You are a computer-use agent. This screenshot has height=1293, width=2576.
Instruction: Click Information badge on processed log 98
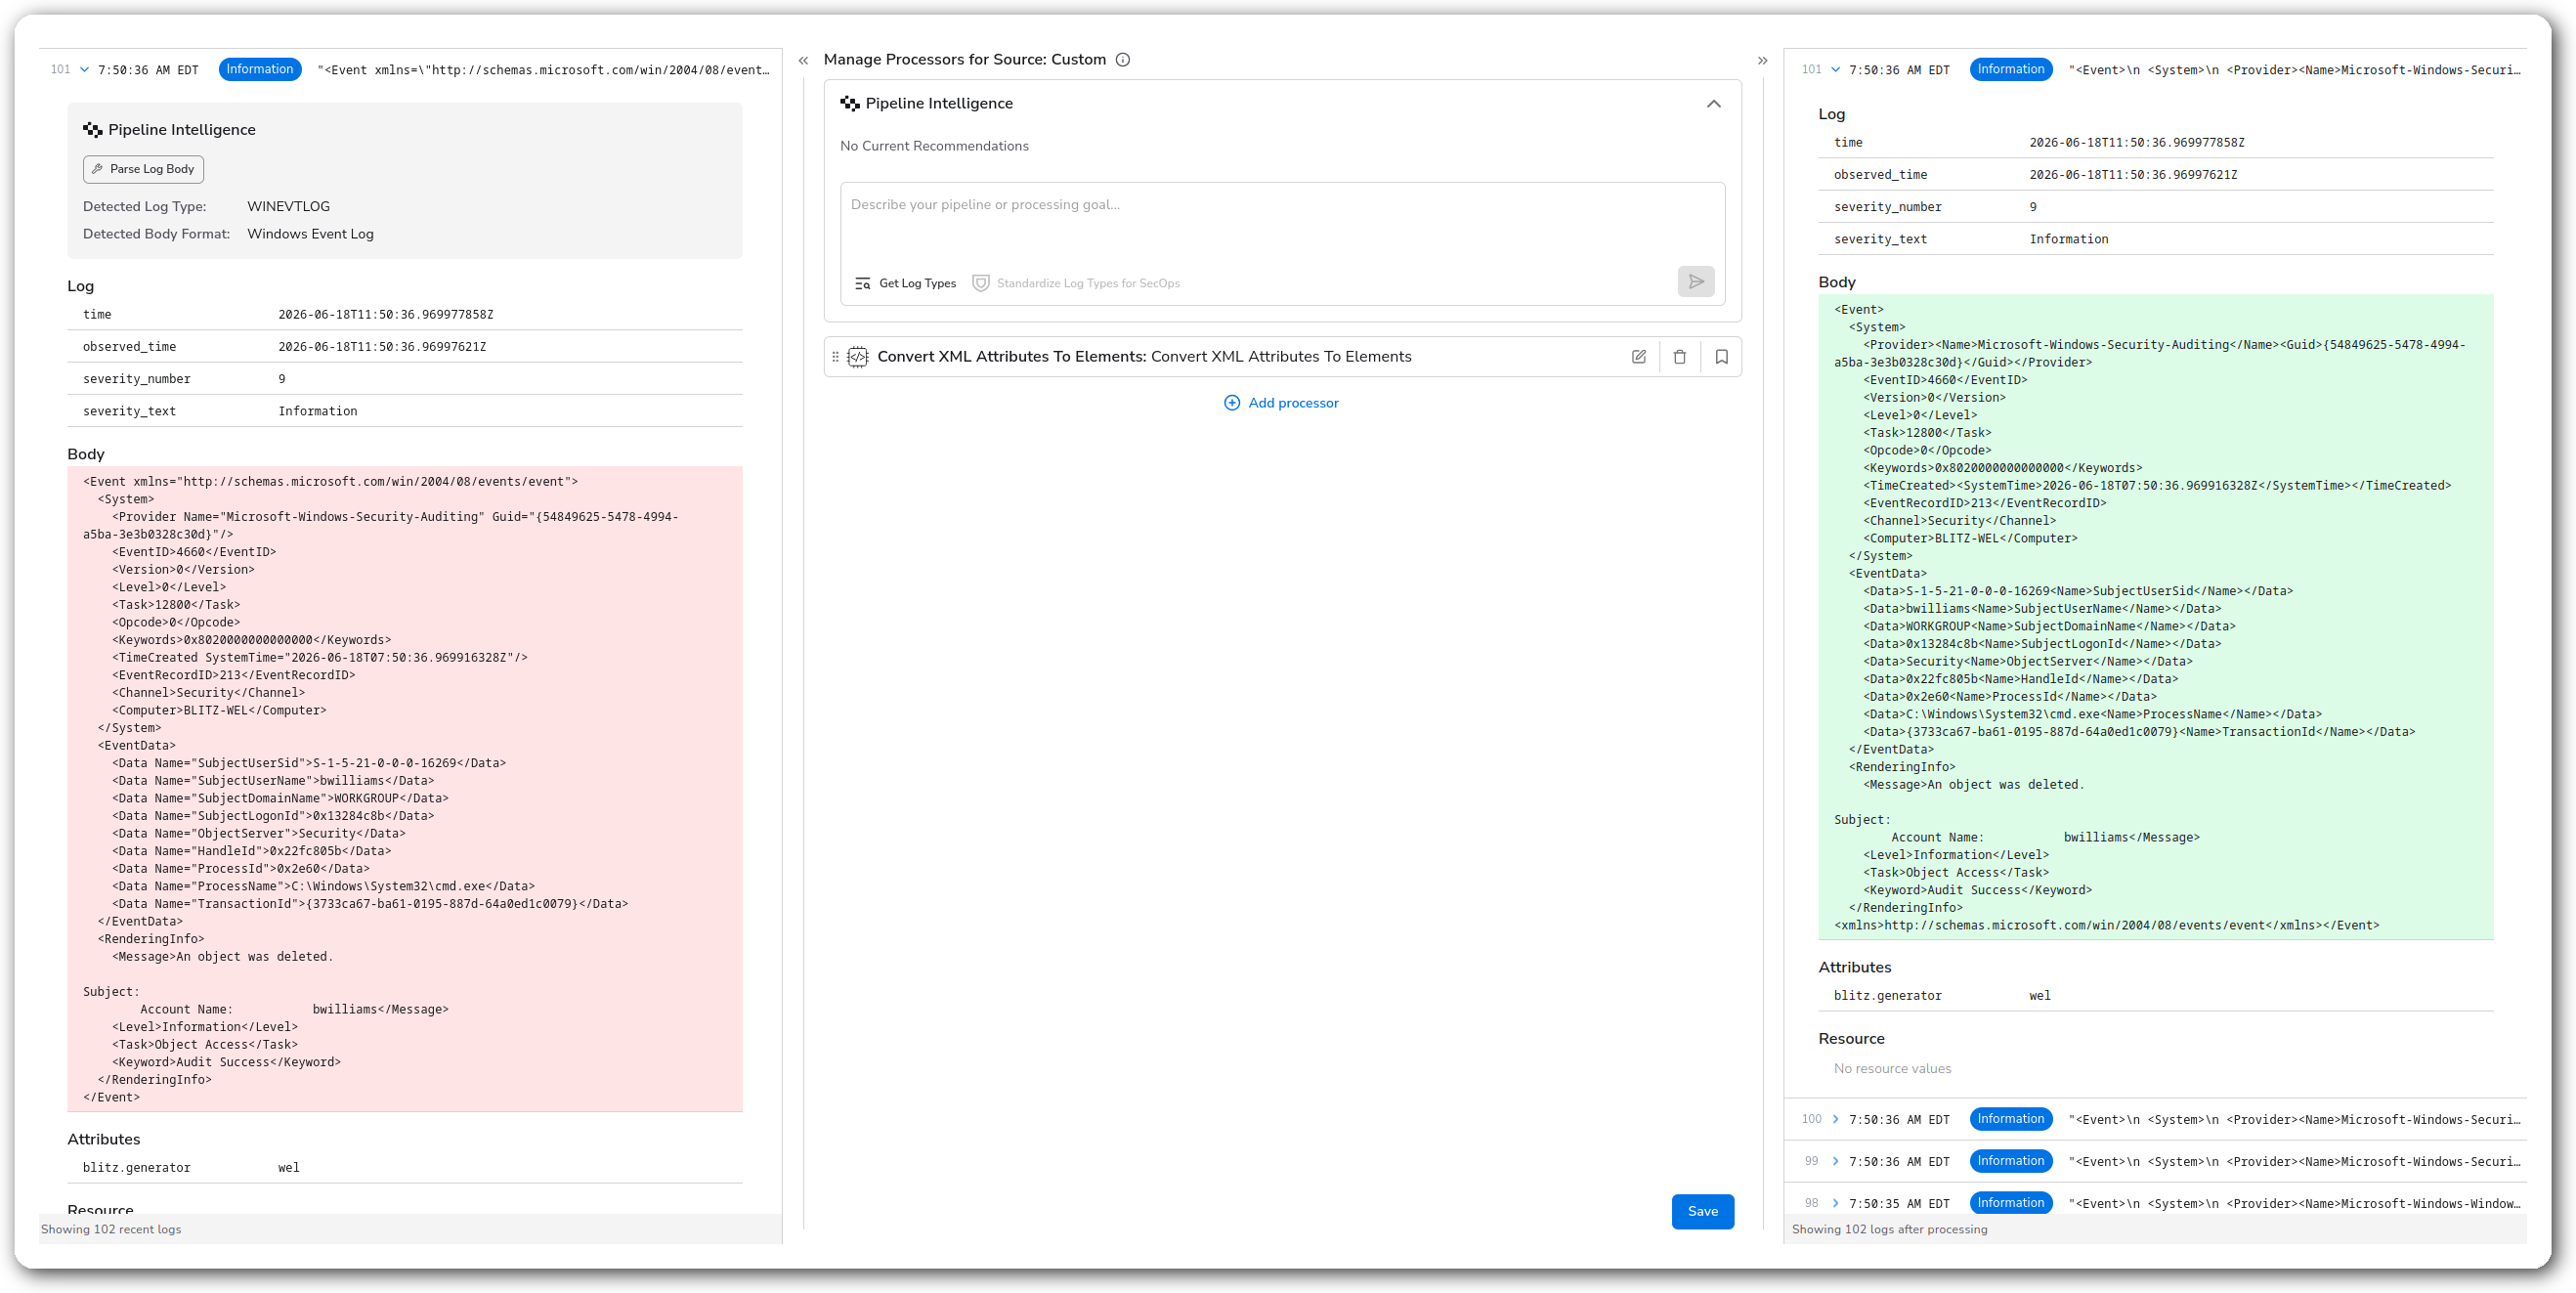coord(2011,1203)
